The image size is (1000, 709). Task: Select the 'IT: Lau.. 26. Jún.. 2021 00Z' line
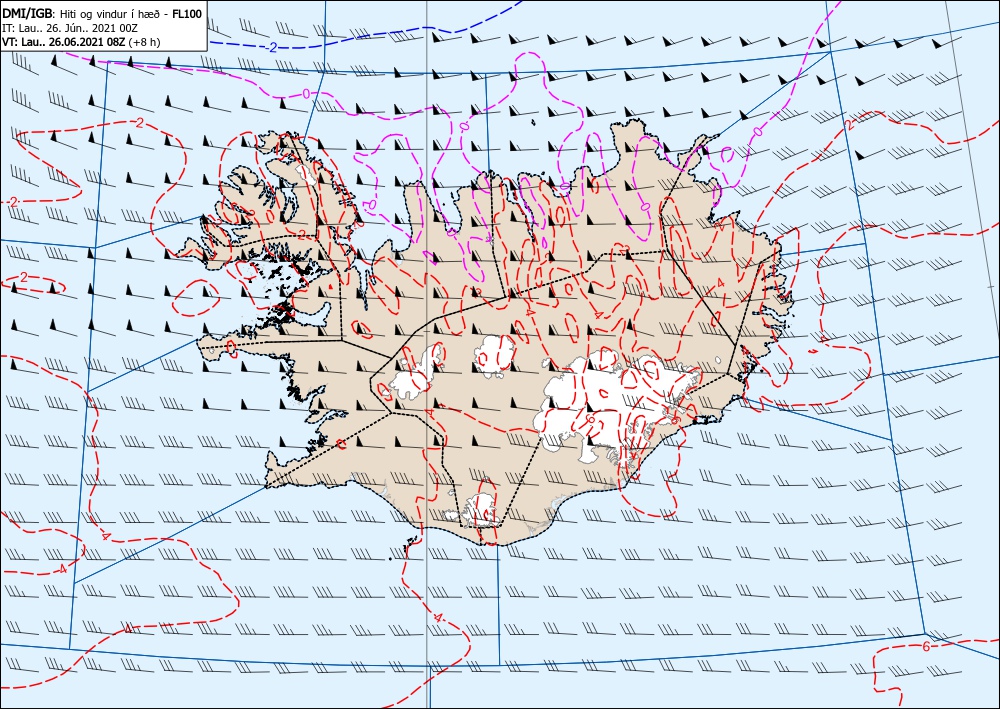70,29
